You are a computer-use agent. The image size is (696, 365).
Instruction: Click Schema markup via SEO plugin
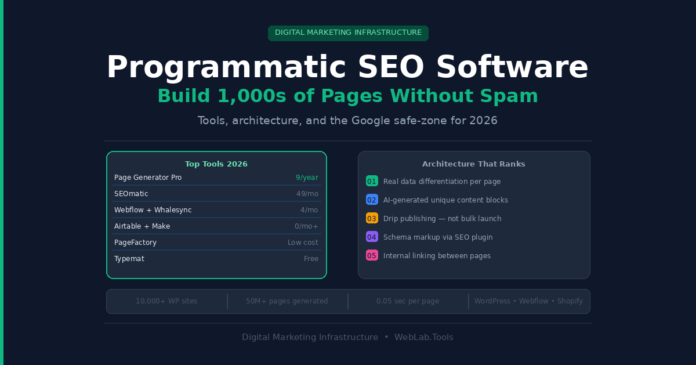click(438, 237)
